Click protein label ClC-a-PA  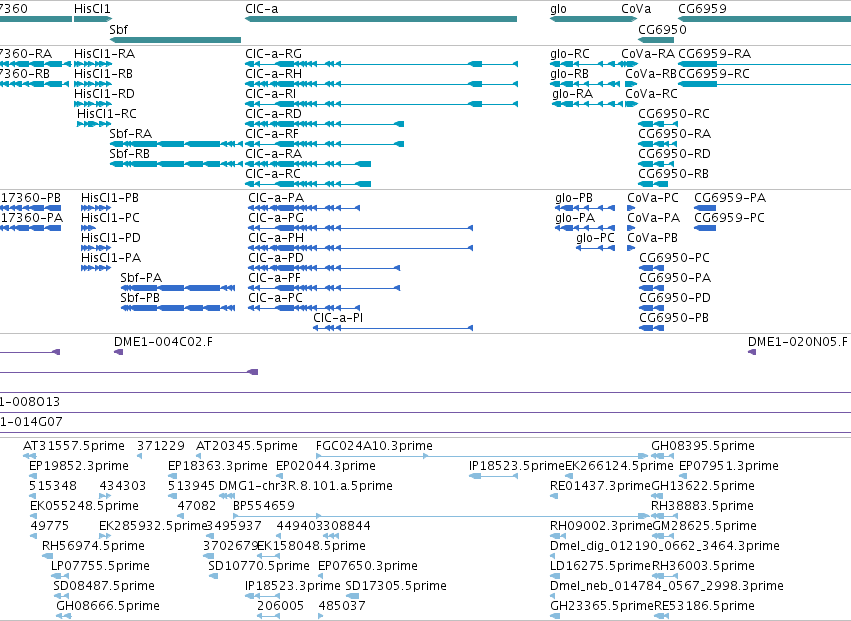[276, 198]
